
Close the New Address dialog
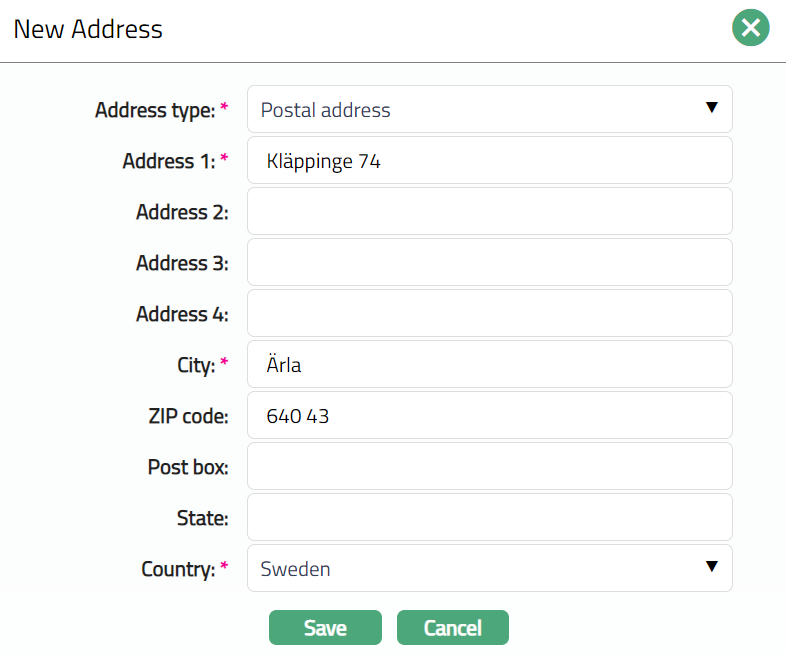pos(750,28)
